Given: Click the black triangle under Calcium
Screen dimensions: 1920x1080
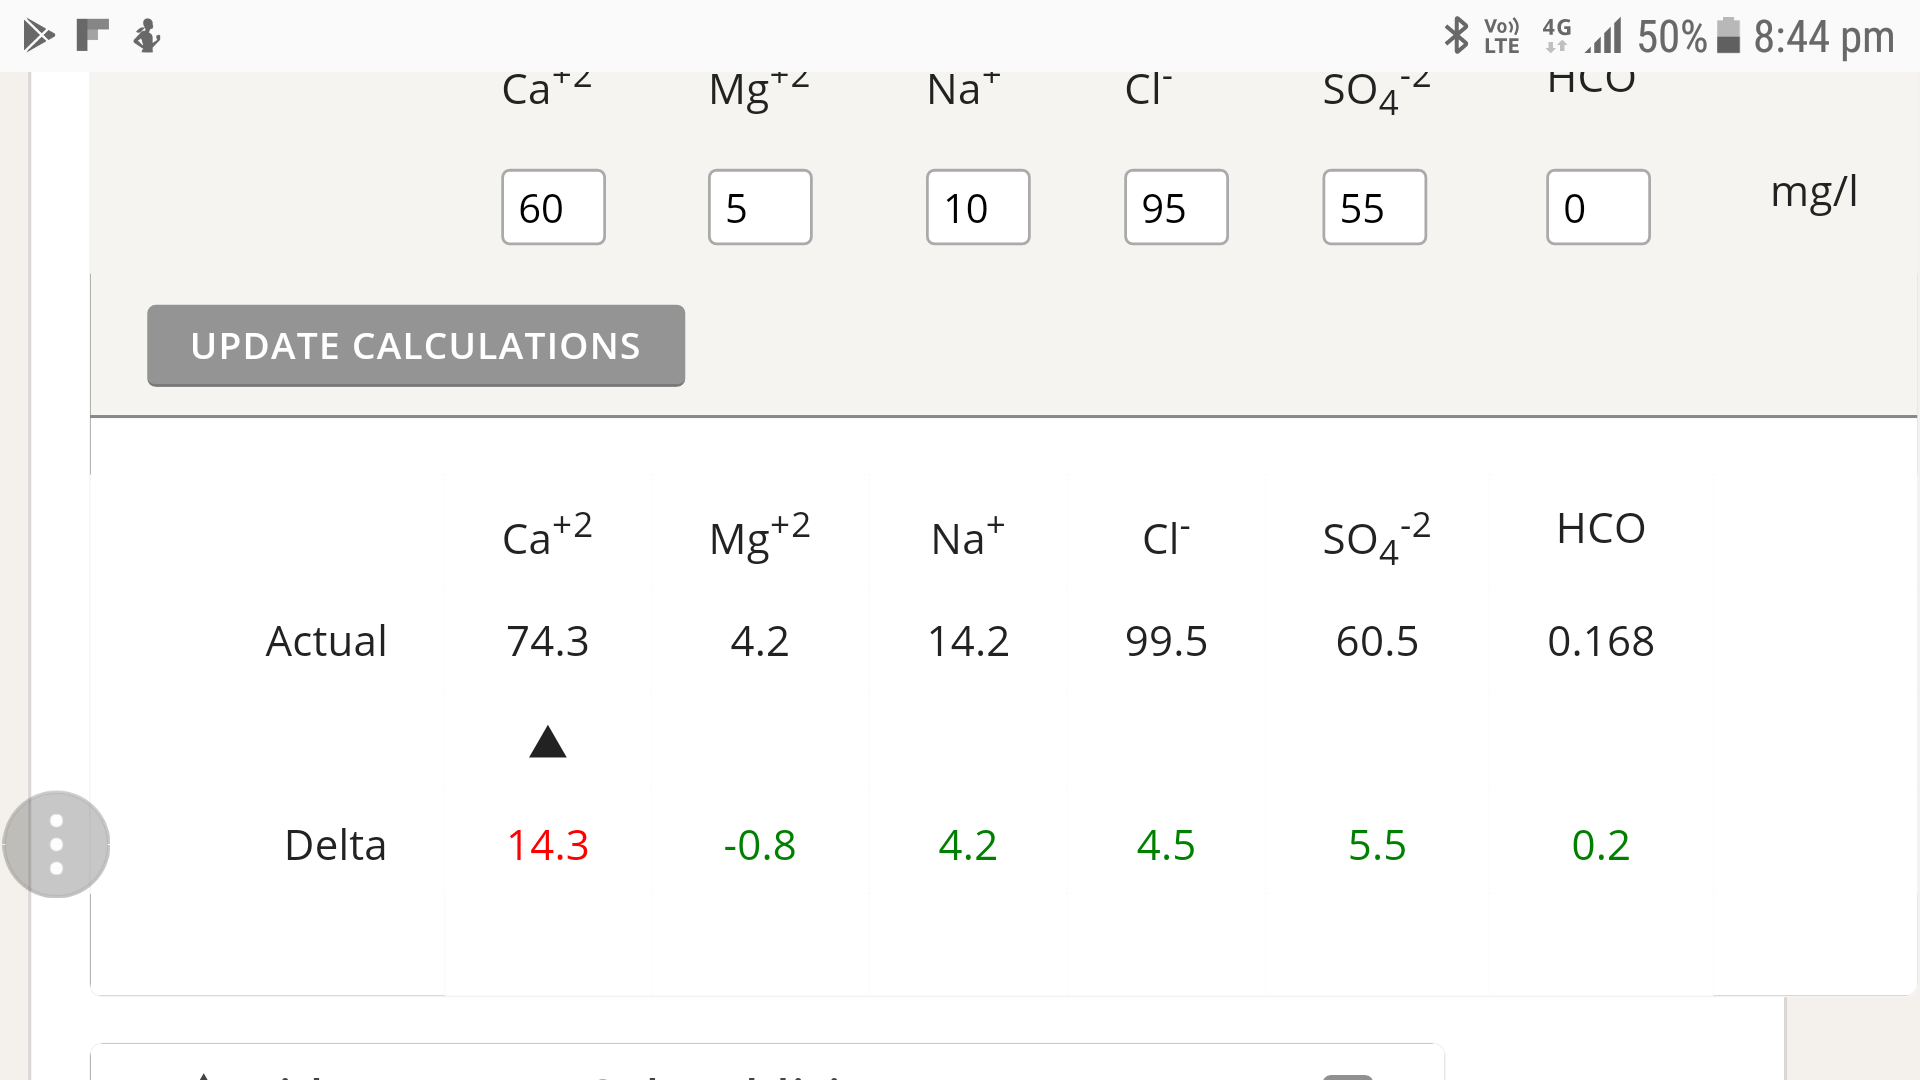Looking at the screenshot, I should tap(548, 742).
